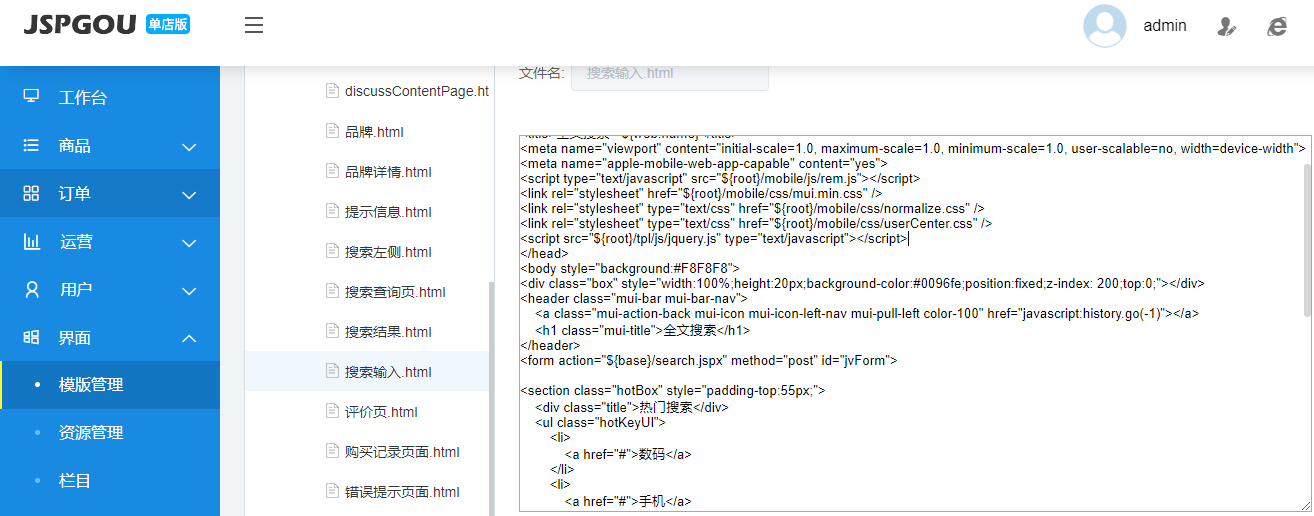This screenshot has width=1314, height=516.
Task: Click the code editor vertical scrollbar
Action: [x=1307, y=240]
